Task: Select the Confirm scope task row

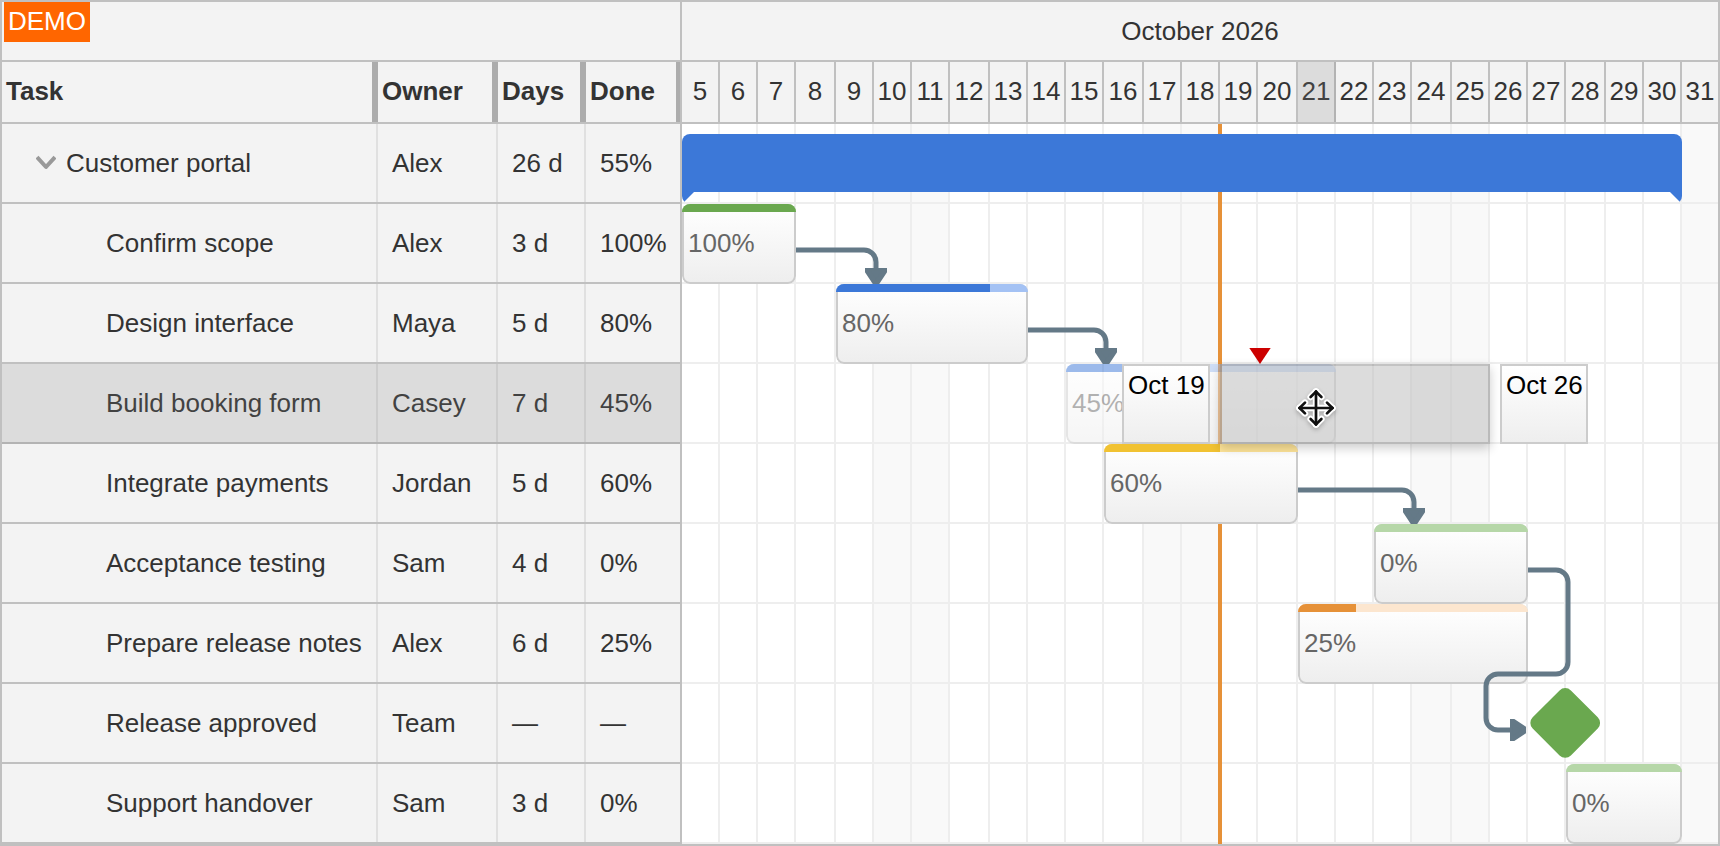Action: (x=341, y=243)
